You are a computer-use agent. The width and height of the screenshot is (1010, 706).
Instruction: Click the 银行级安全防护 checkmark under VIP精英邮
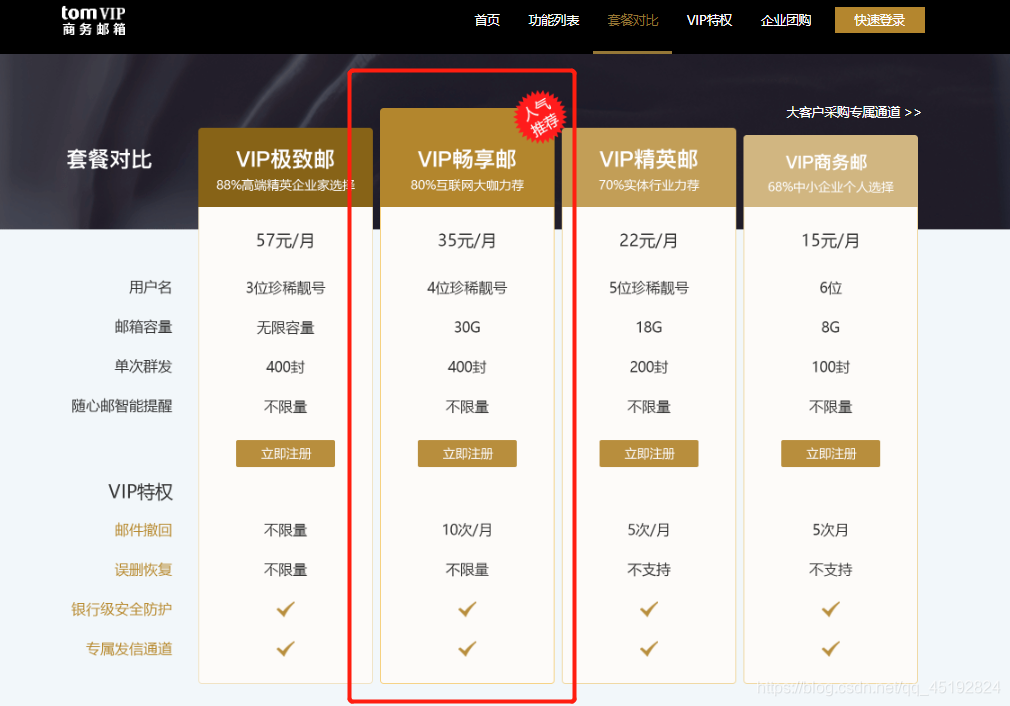pos(649,609)
